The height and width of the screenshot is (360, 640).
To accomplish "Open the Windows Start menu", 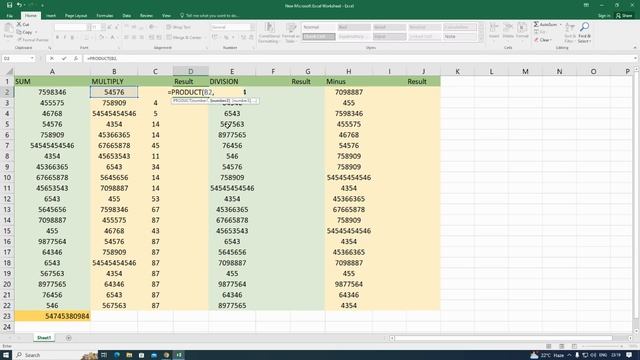I will pos(6,355).
